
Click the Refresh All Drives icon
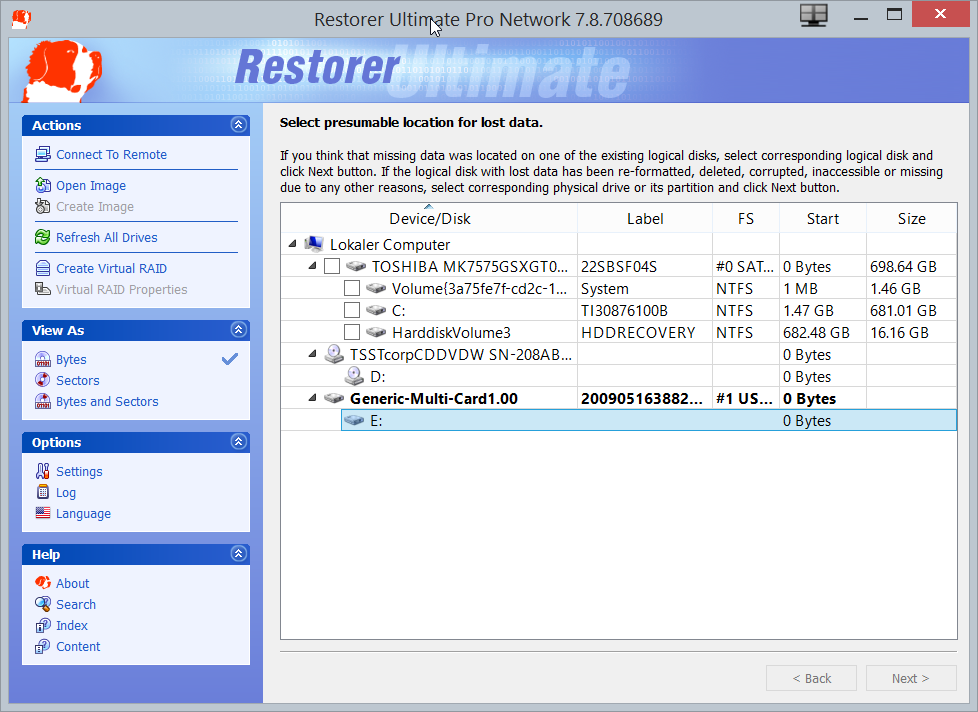point(42,237)
